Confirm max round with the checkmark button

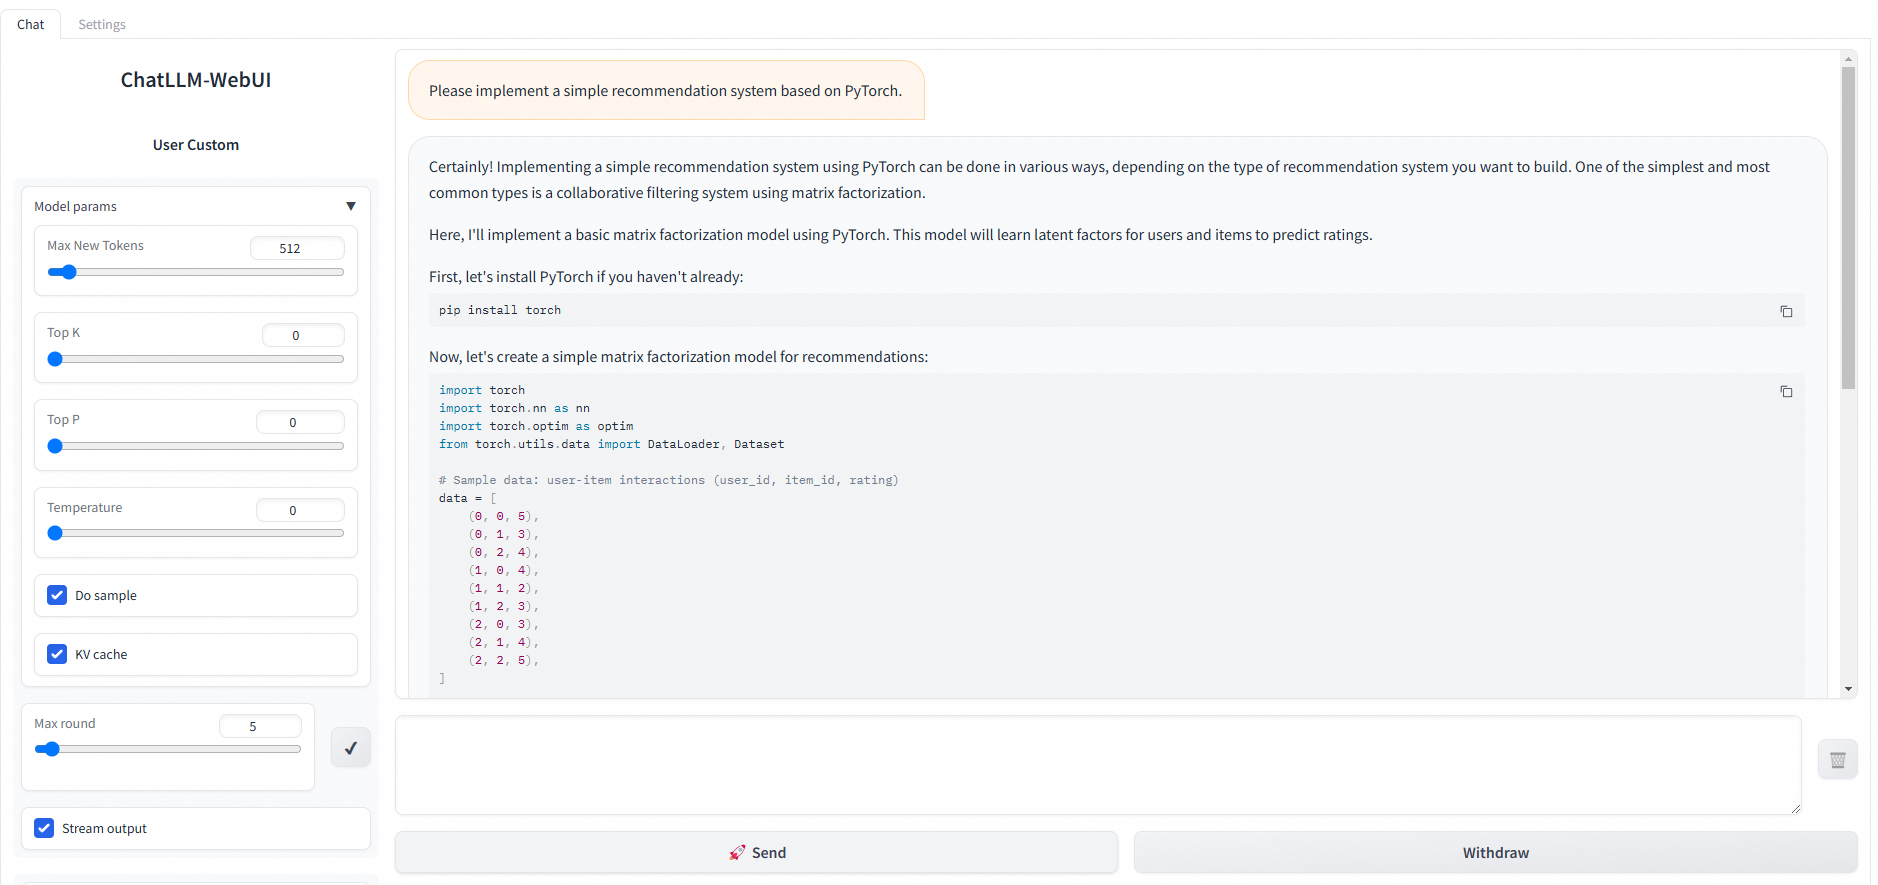coord(351,748)
